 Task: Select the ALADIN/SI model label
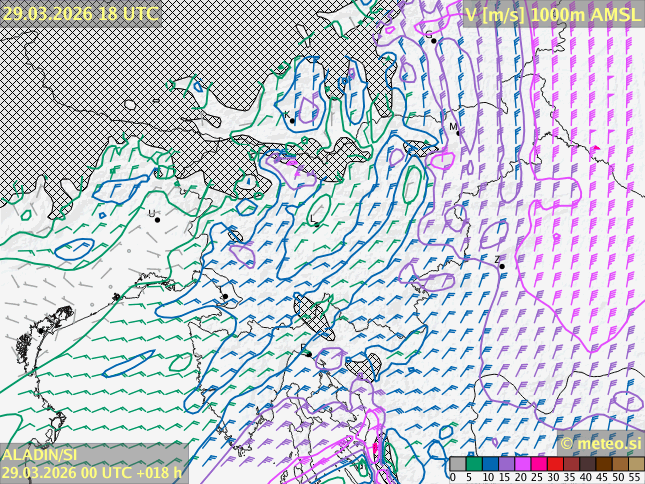click(40, 455)
